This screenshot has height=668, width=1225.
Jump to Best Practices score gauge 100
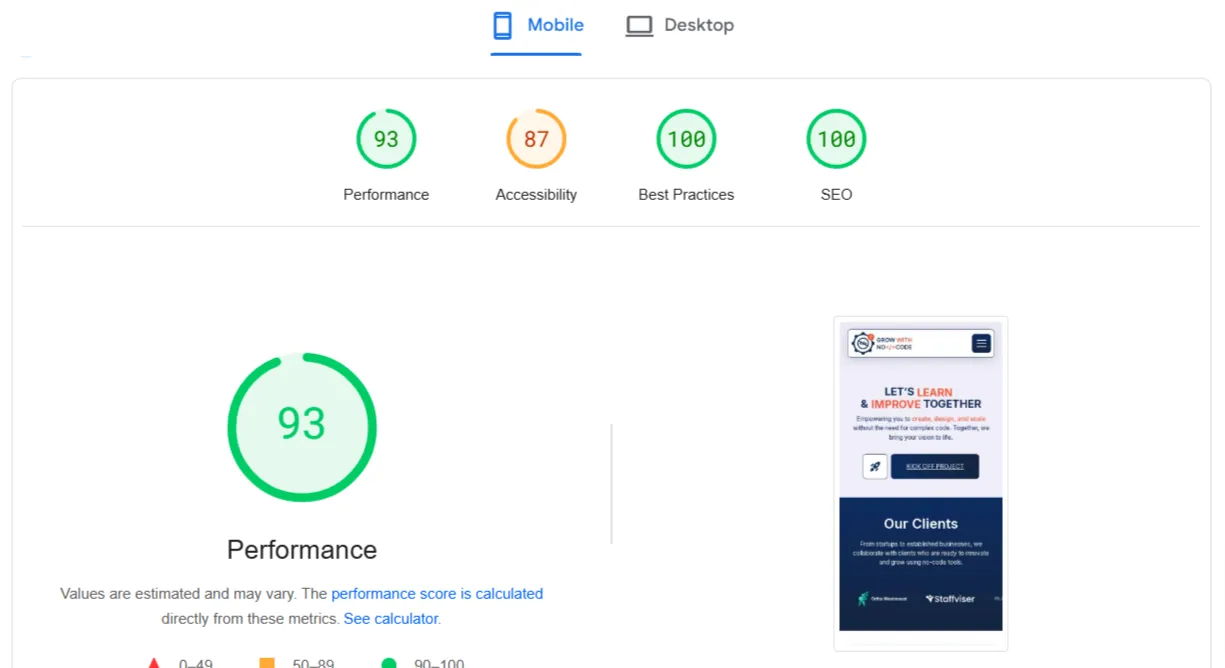686,139
